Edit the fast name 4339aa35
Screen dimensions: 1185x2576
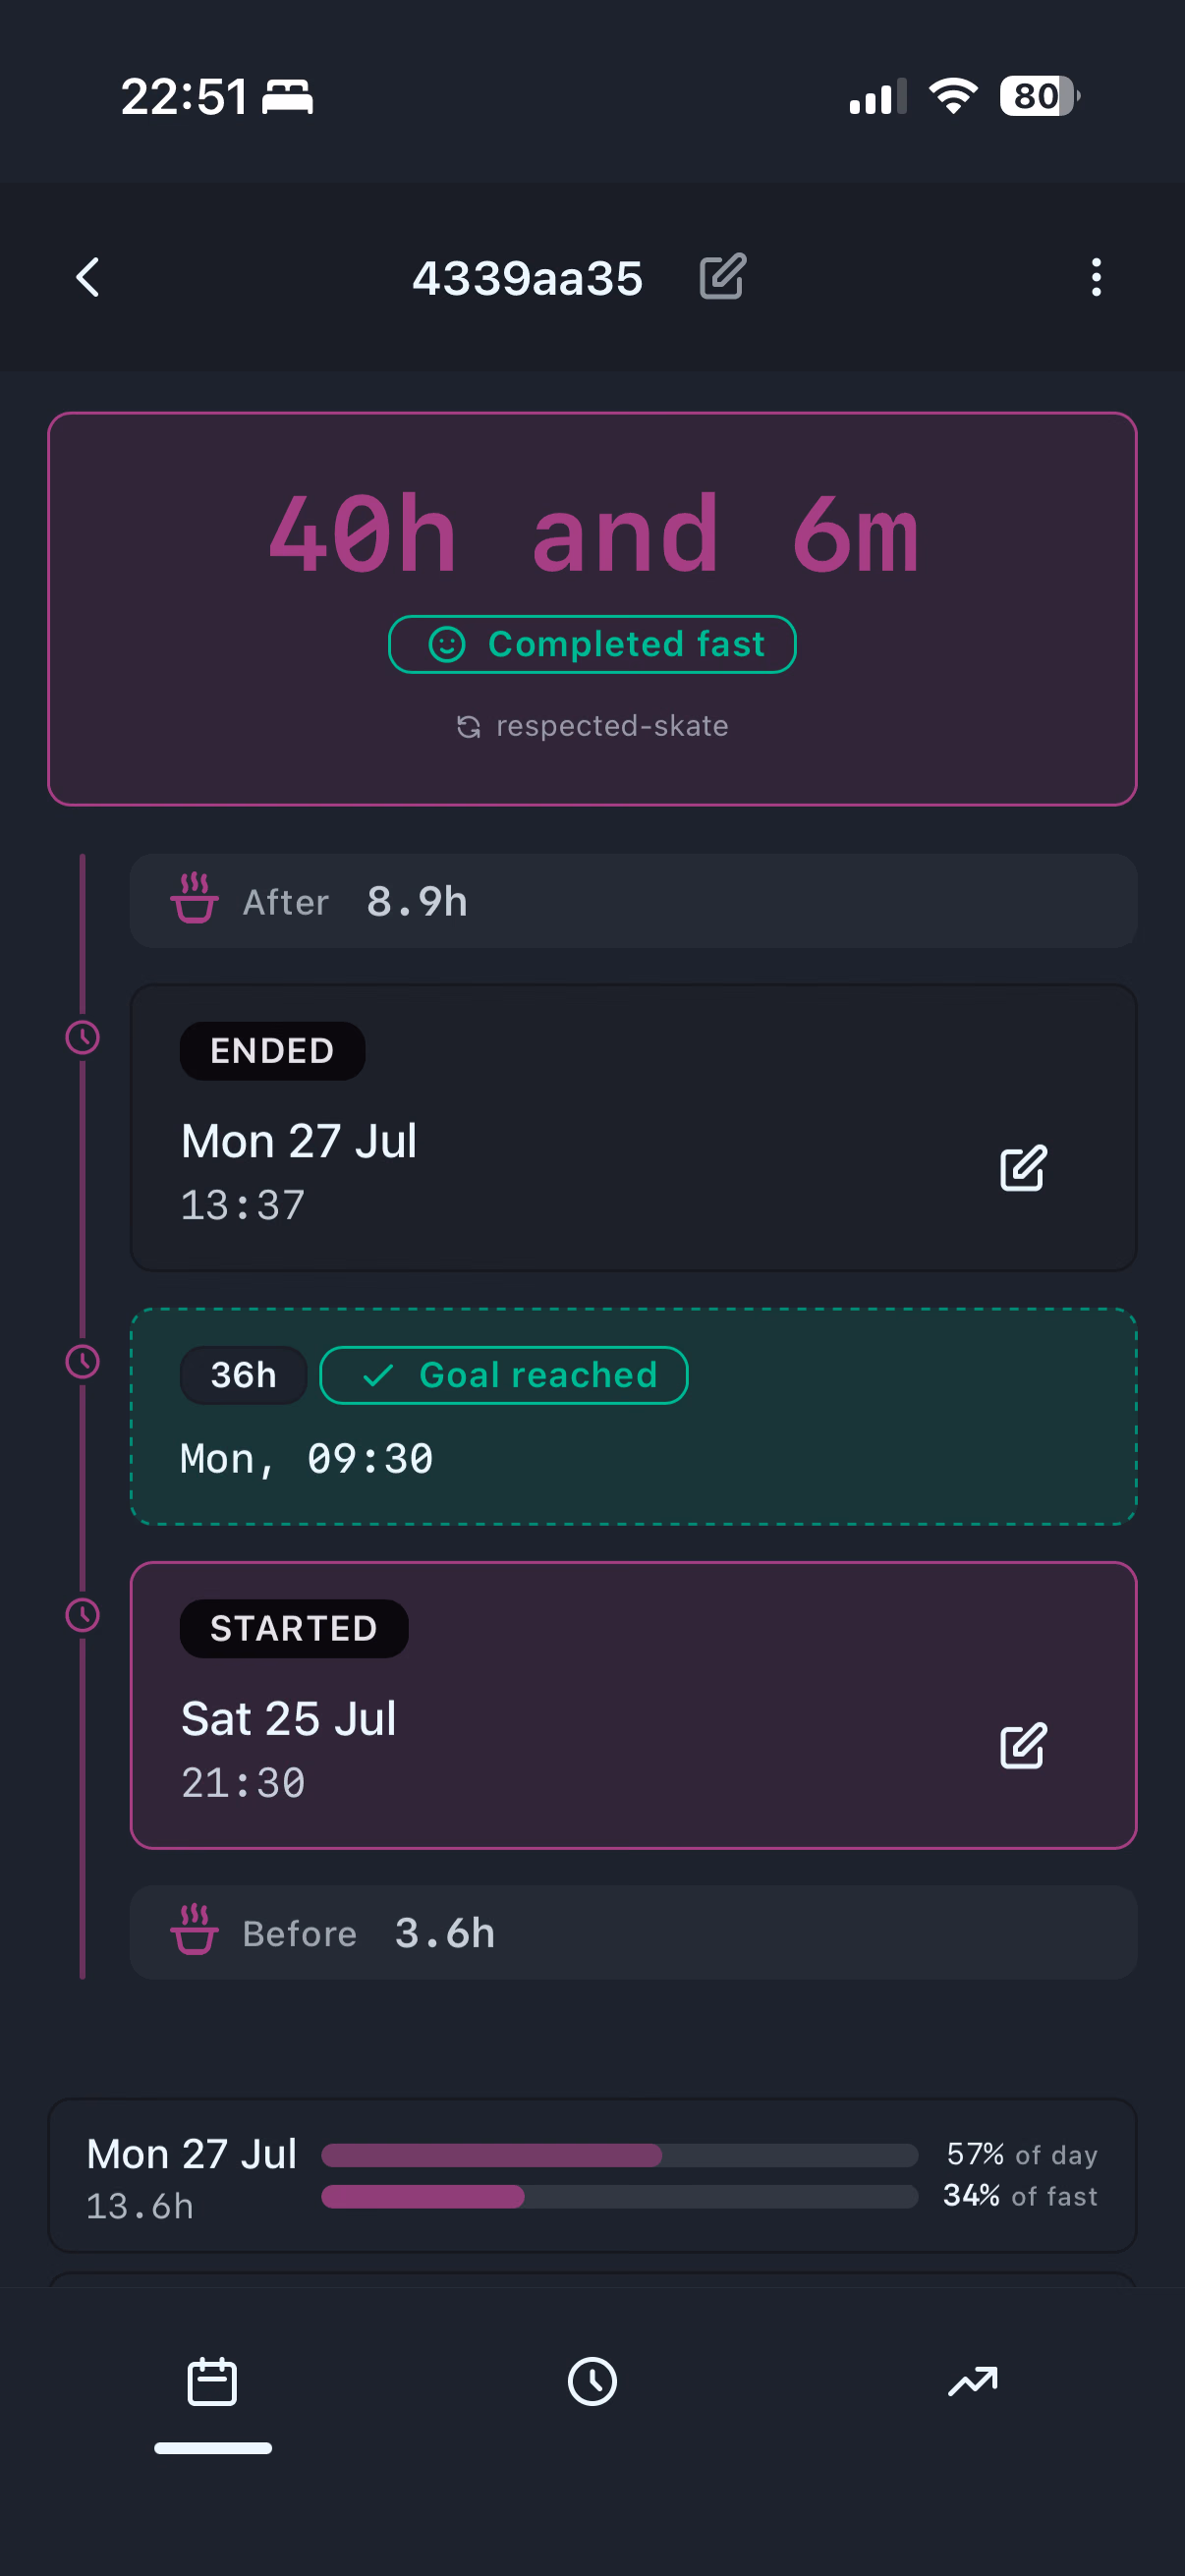click(x=722, y=277)
